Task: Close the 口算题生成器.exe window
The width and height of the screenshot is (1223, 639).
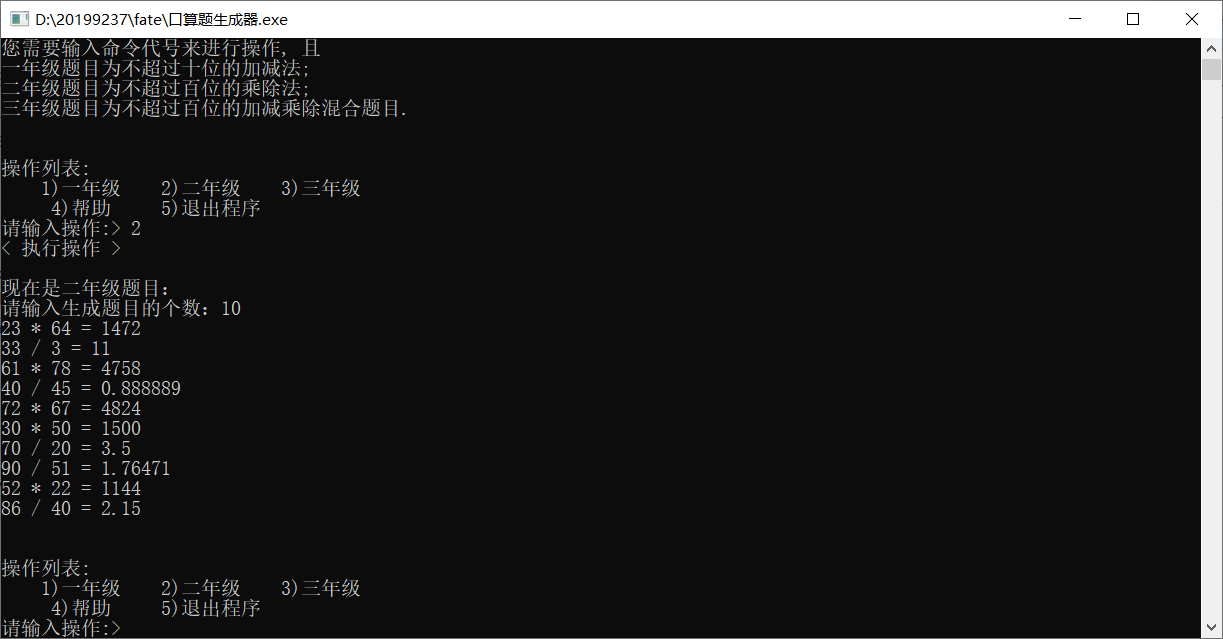Action: pos(1192,18)
